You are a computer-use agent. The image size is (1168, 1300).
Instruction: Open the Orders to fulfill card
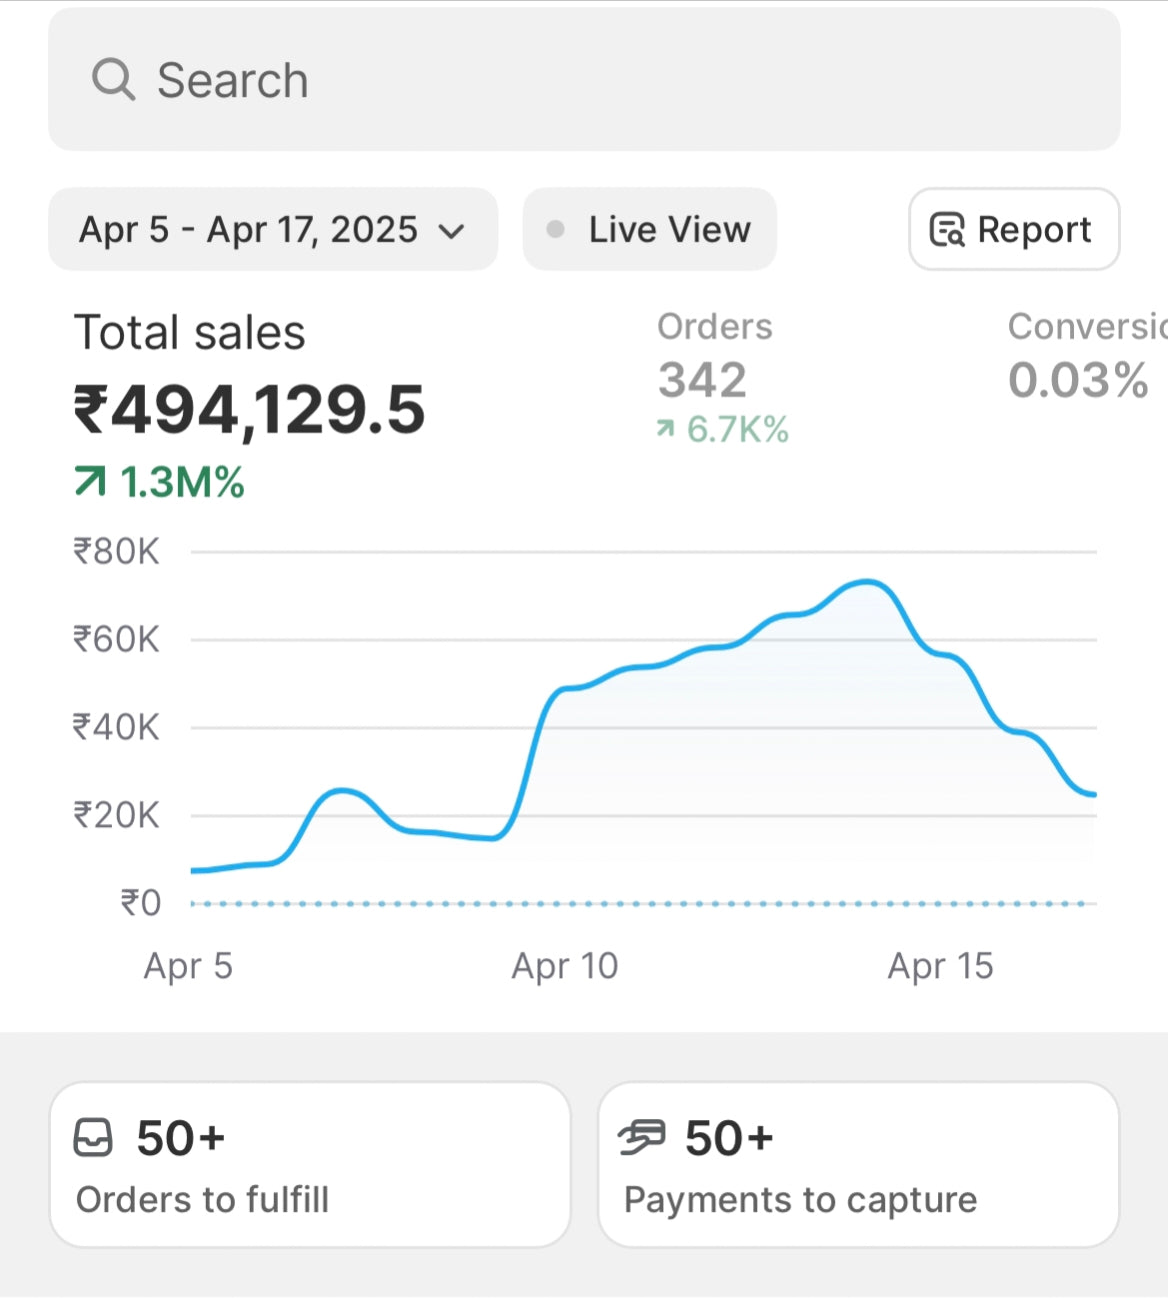(310, 1165)
